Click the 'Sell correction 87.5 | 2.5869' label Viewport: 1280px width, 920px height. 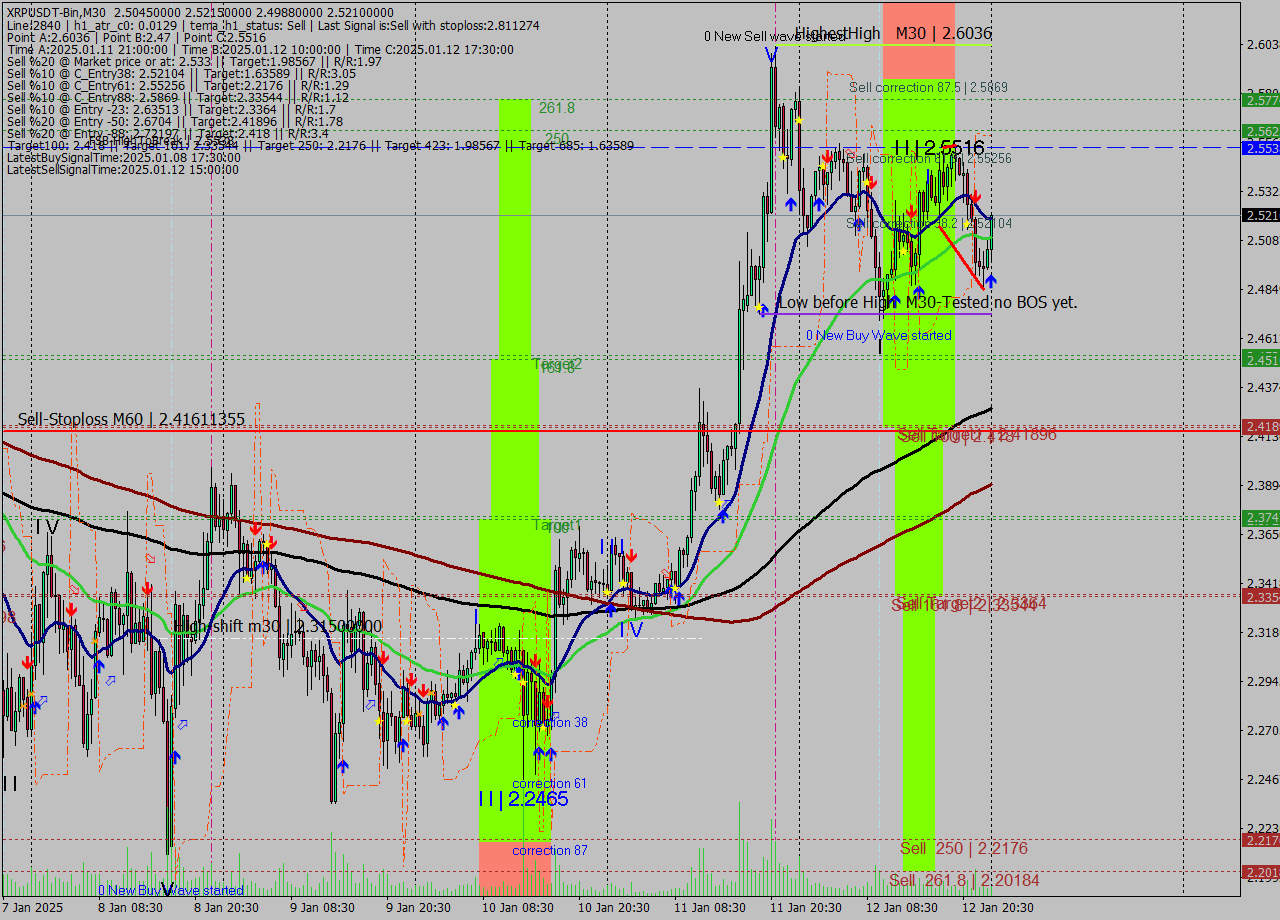(x=928, y=88)
